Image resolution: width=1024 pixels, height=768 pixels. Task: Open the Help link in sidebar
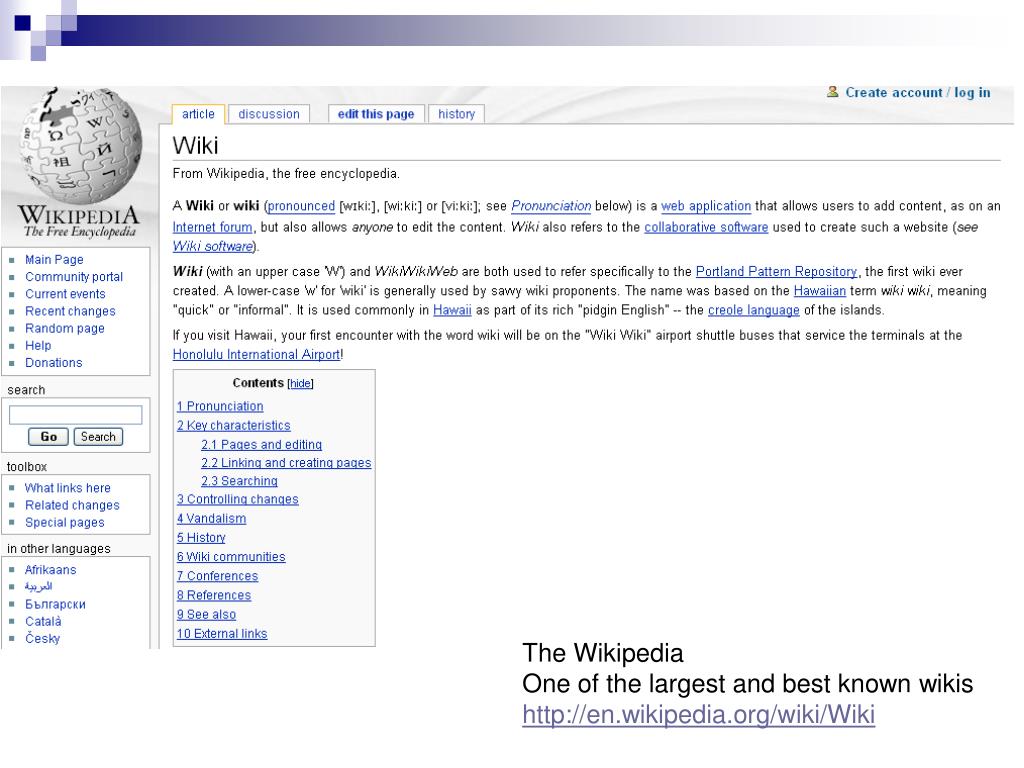(x=38, y=345)
